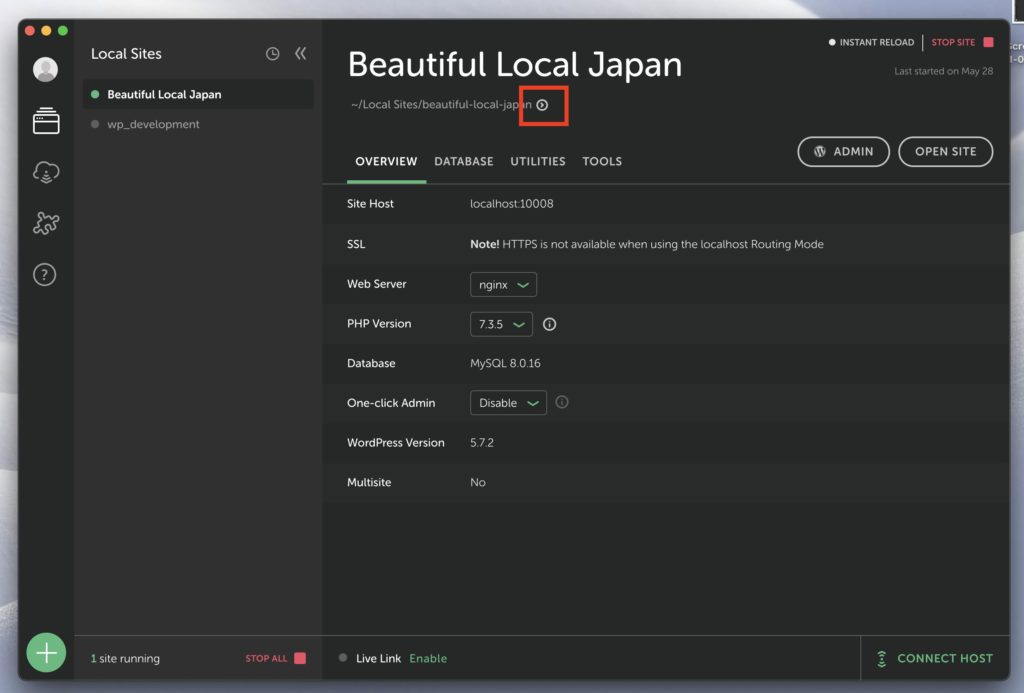Switch to the Utilities tab
This screenshot has width=1024, height=693.
point(537,161)
